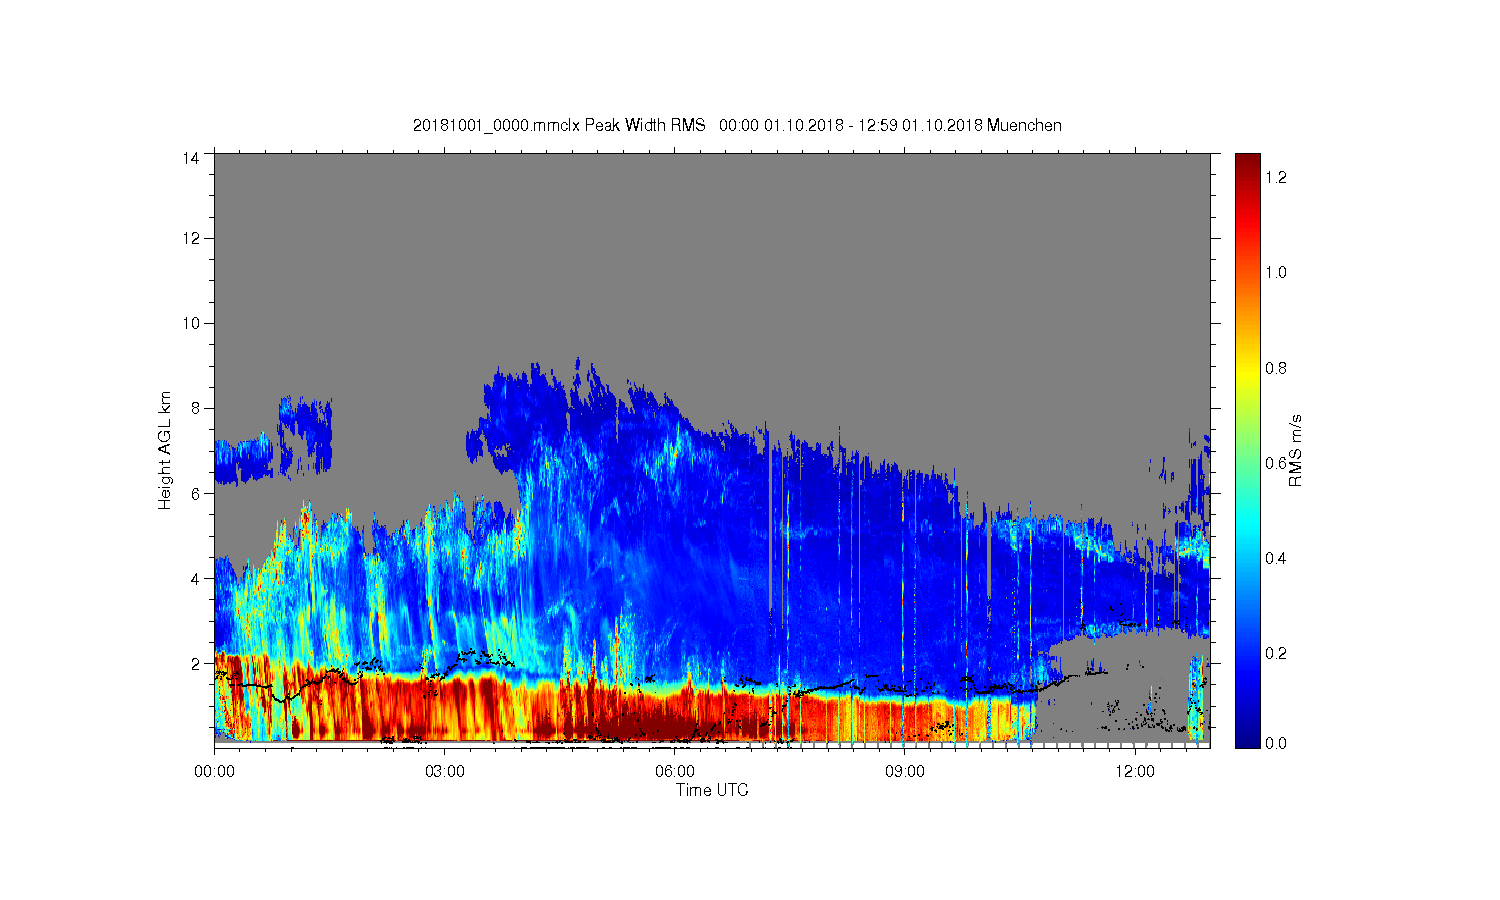Viewport: 1500px width, 900px height.
Task: Click the height tick label 6
Action: tap(194, 493)
